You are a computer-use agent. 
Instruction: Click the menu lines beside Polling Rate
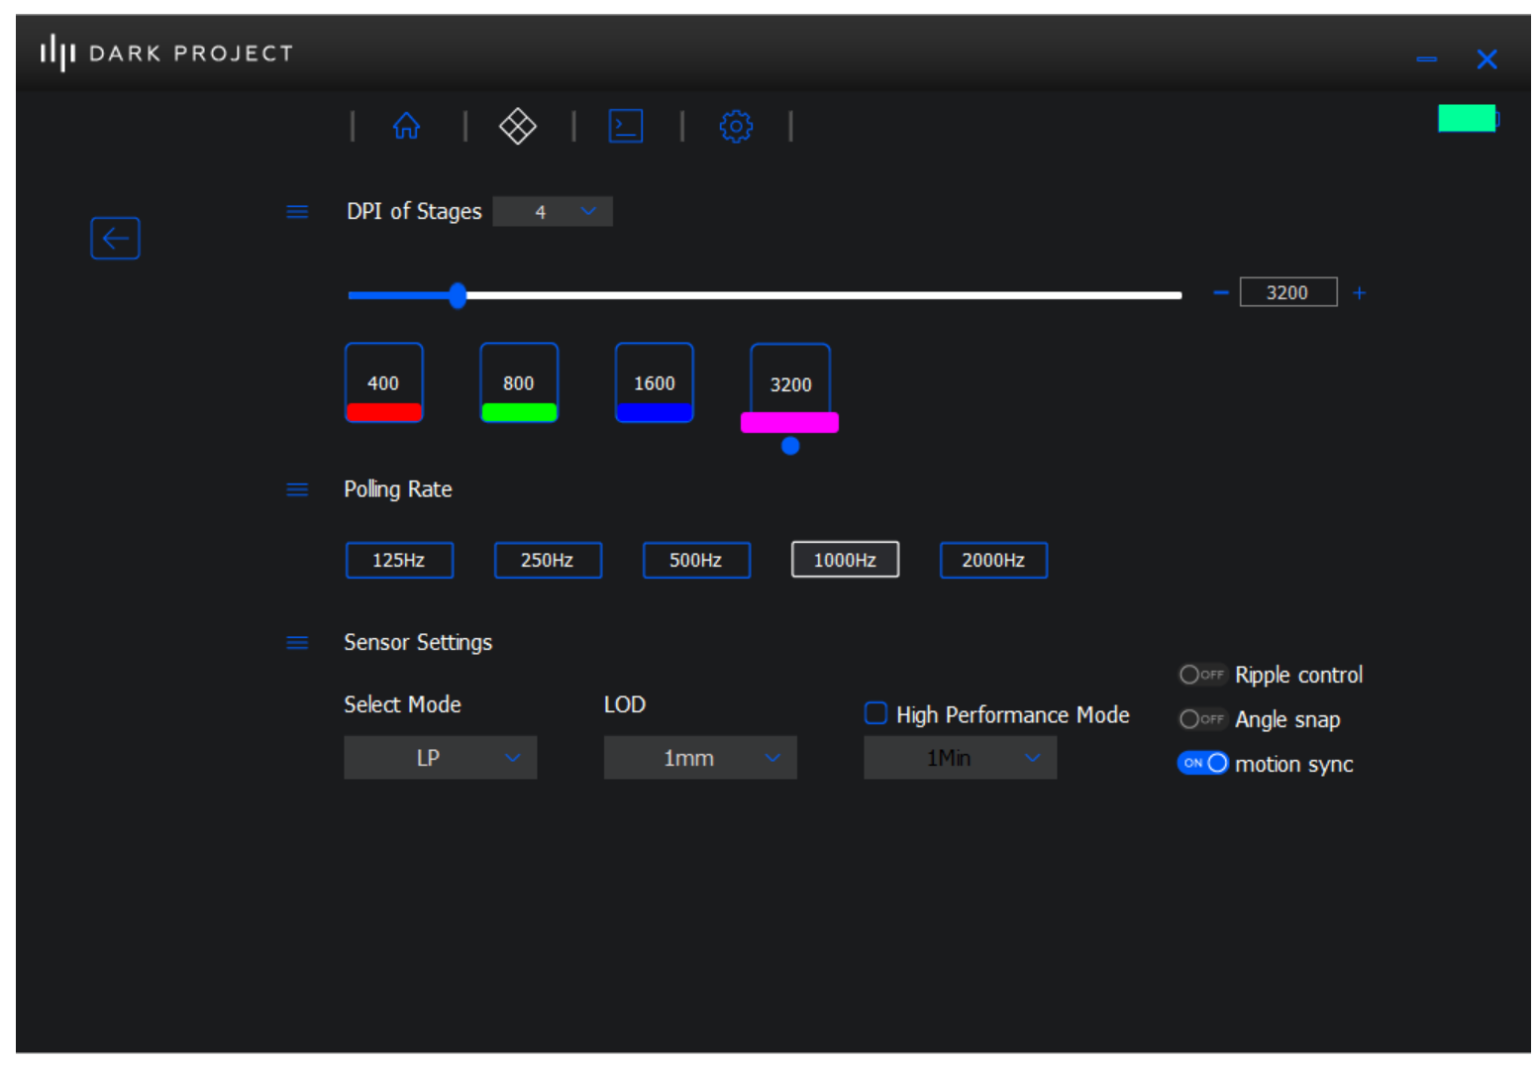pyautogui.click(x=297, y=489)
